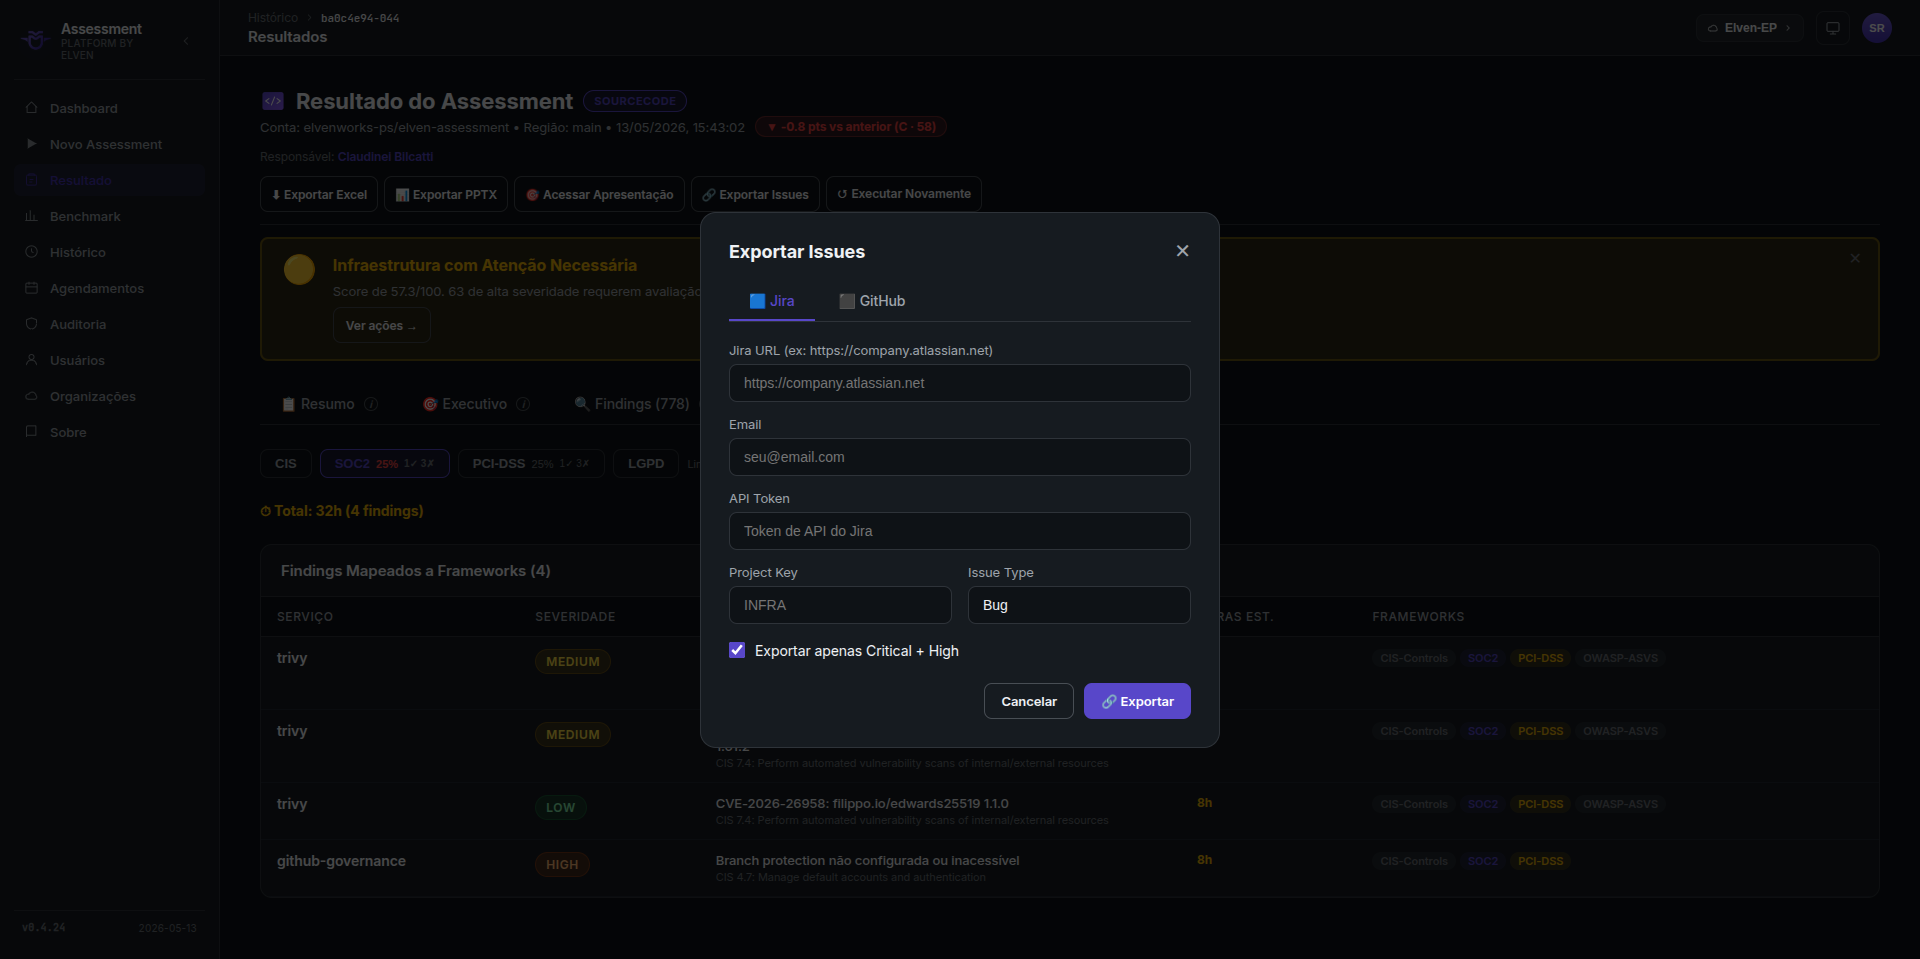Click the HIGH severity badge
This screenshot has height=959, width=1920.
562,865
